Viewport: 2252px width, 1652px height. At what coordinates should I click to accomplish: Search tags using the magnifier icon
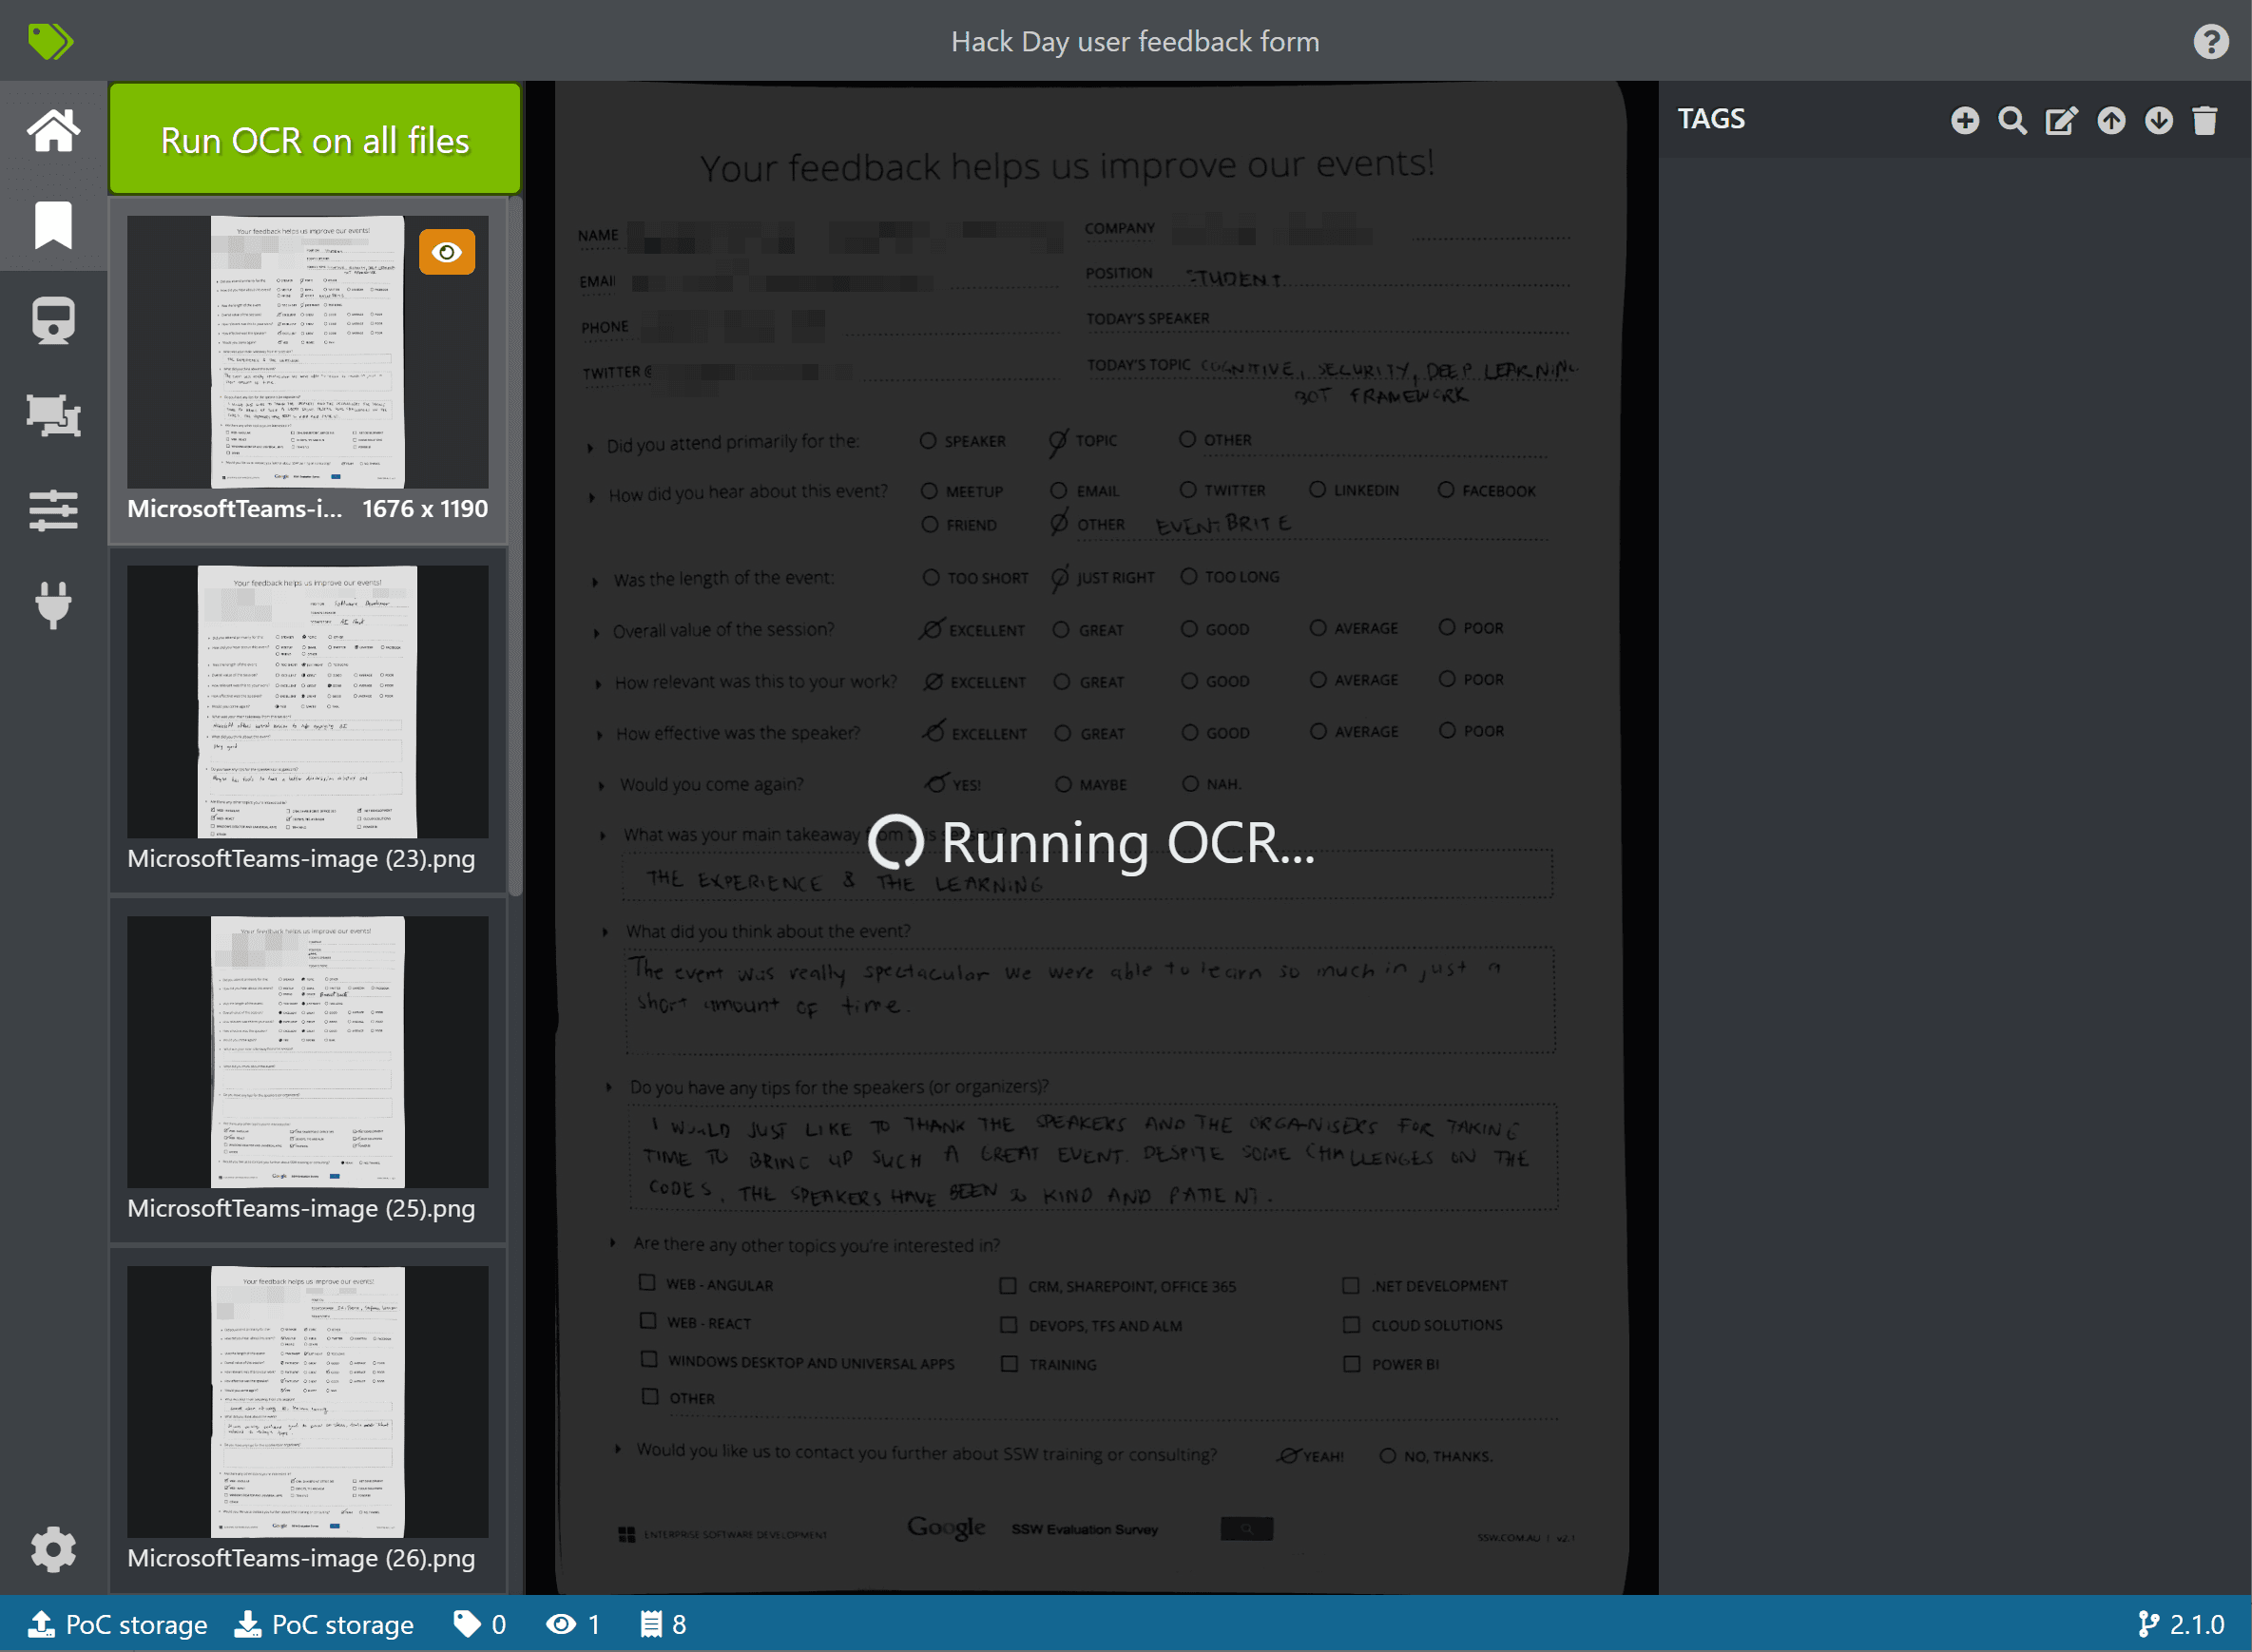point(2013,119)
